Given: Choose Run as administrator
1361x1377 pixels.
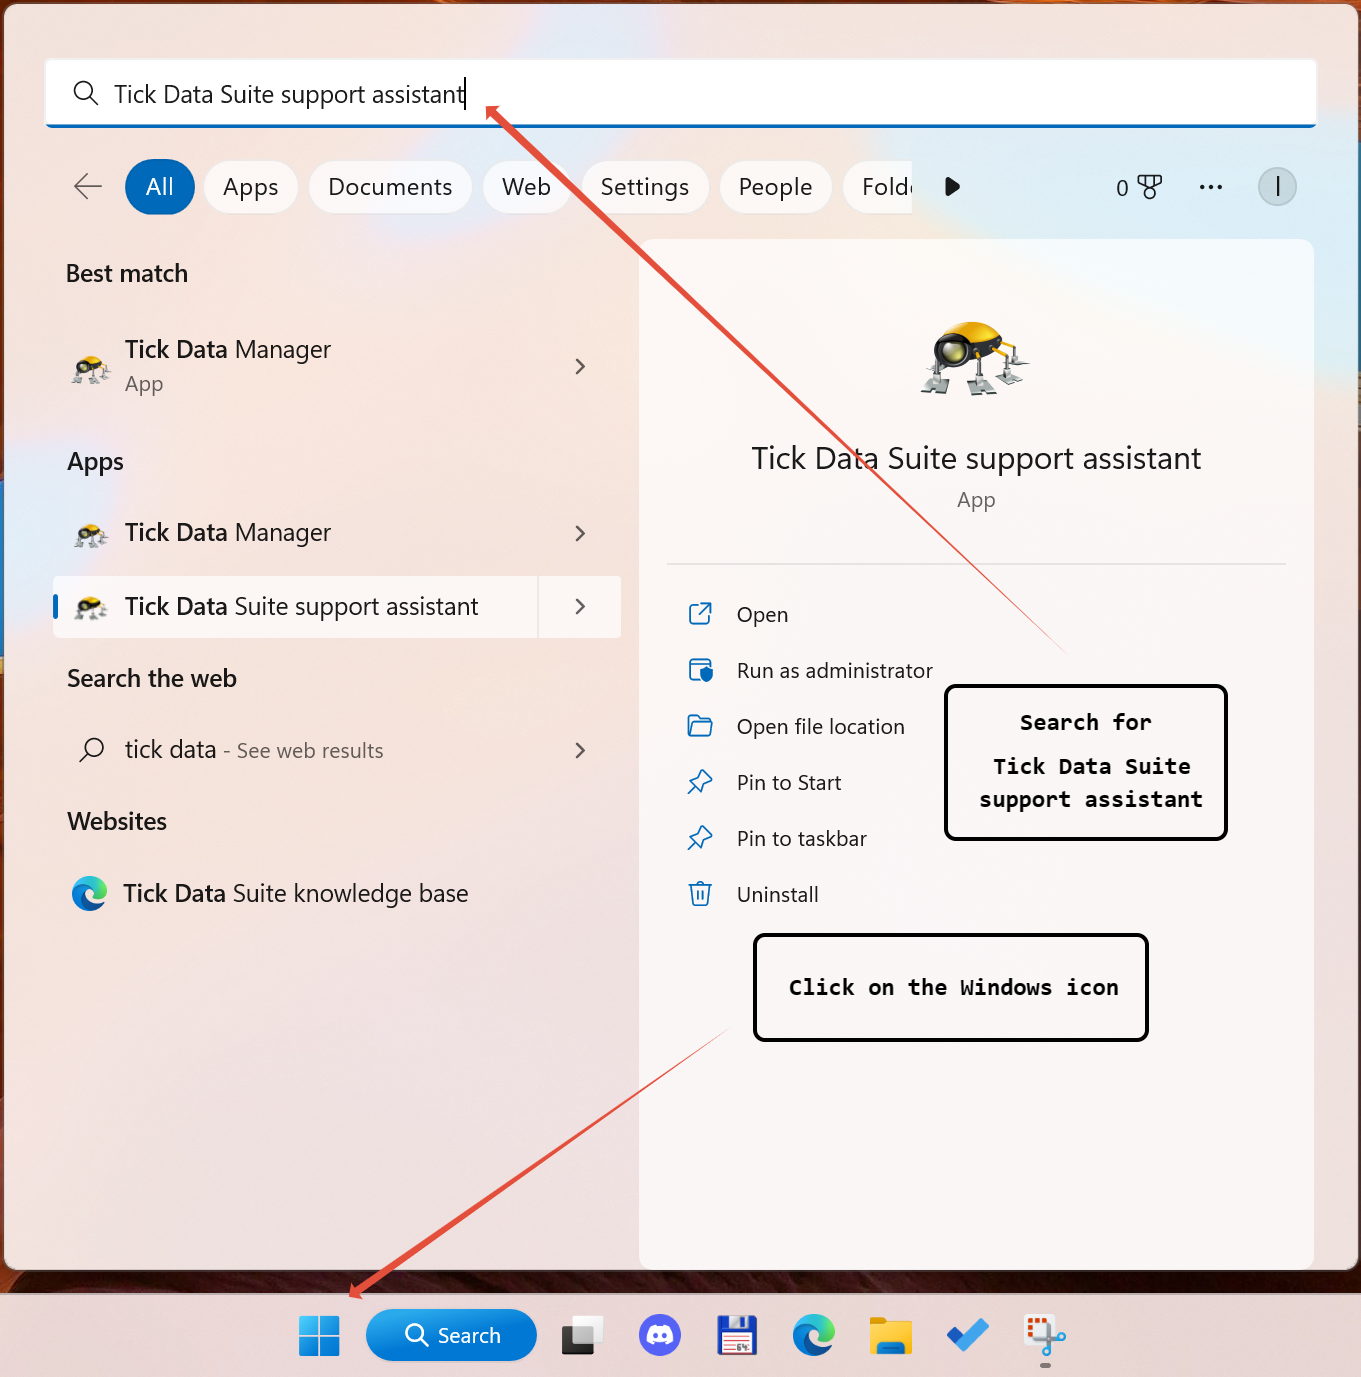Looking at the screenshot, I should pos(835,671).
